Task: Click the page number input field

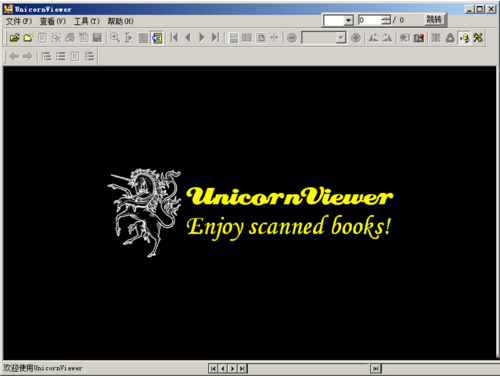Action: (x=370, y=20)
